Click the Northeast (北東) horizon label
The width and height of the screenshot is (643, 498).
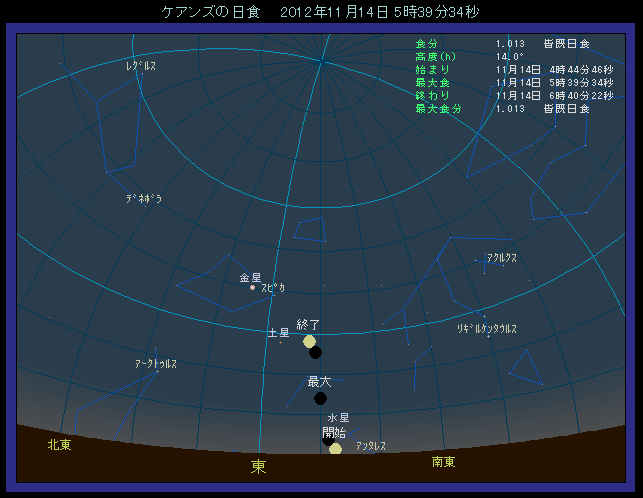click(x=59, y=445)
